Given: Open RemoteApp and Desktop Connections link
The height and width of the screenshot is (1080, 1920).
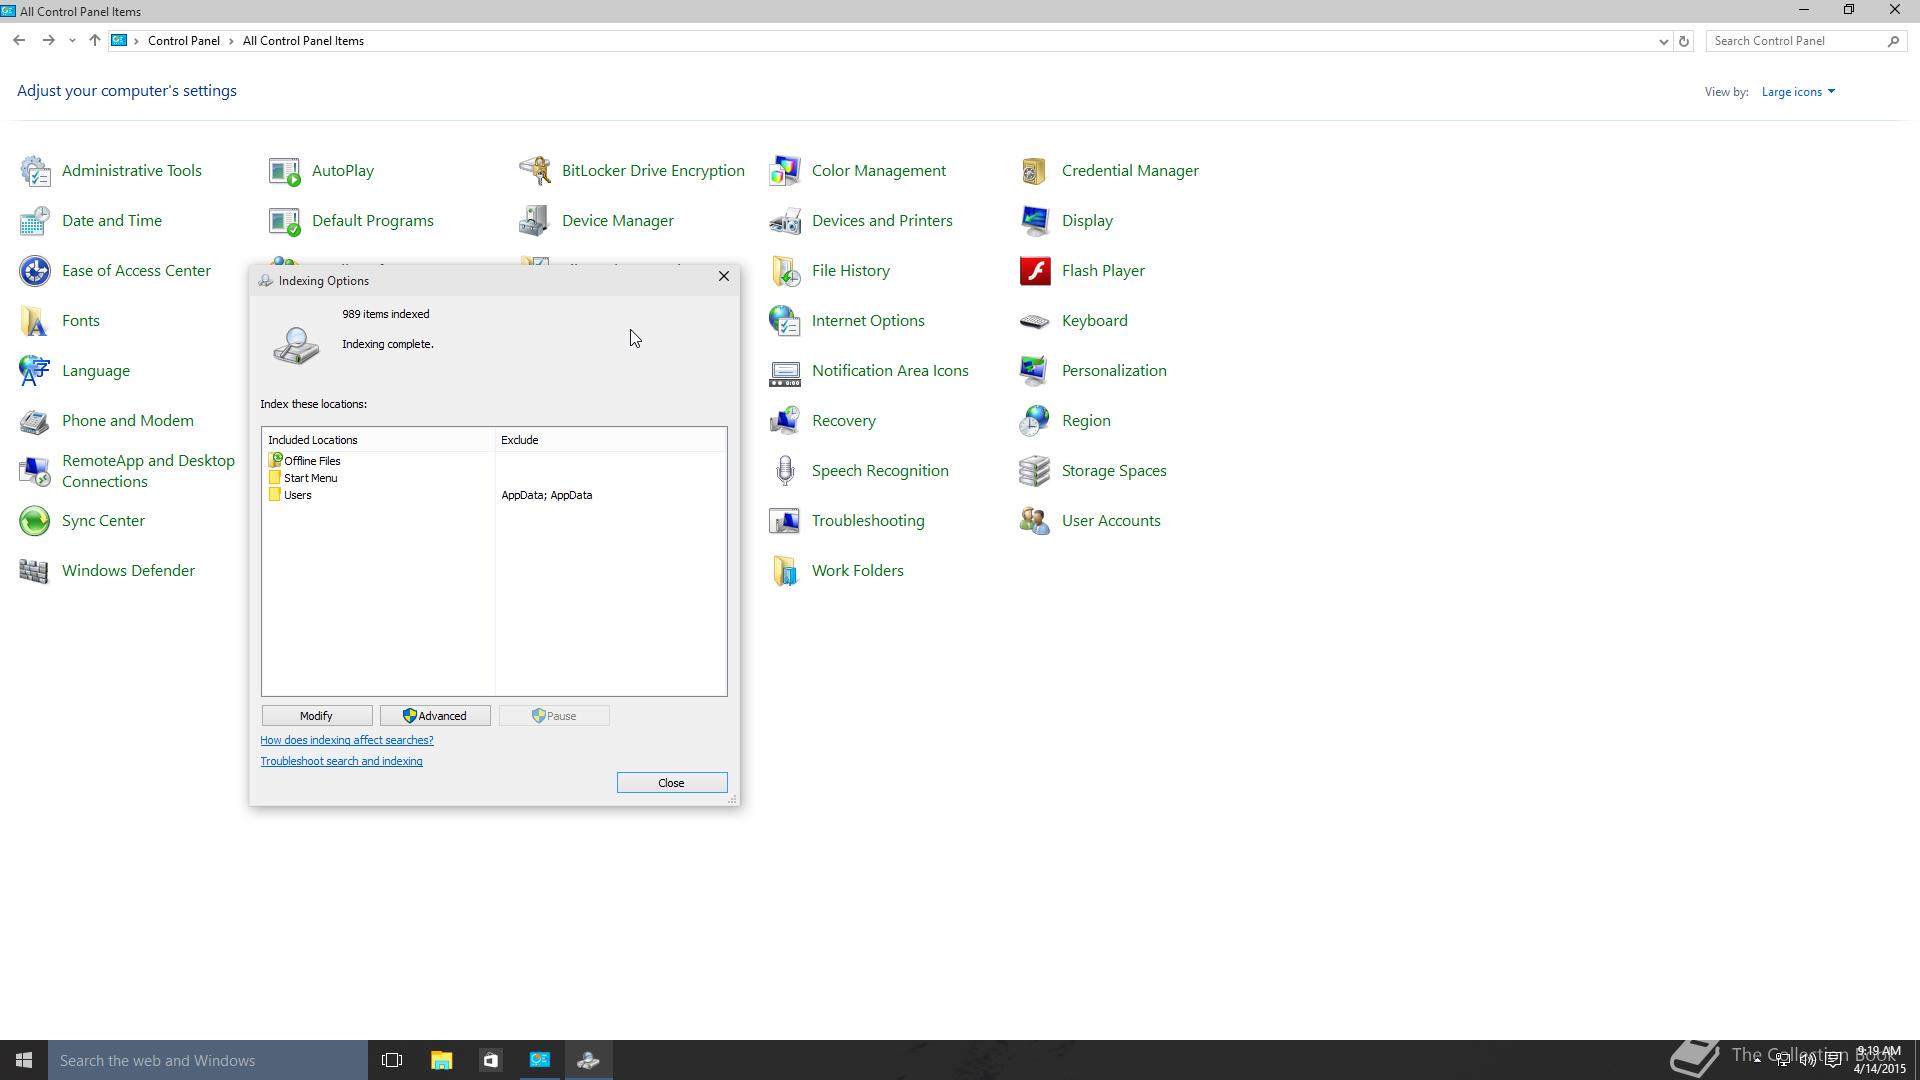Looking at the screenshot, I should [148, 471].
